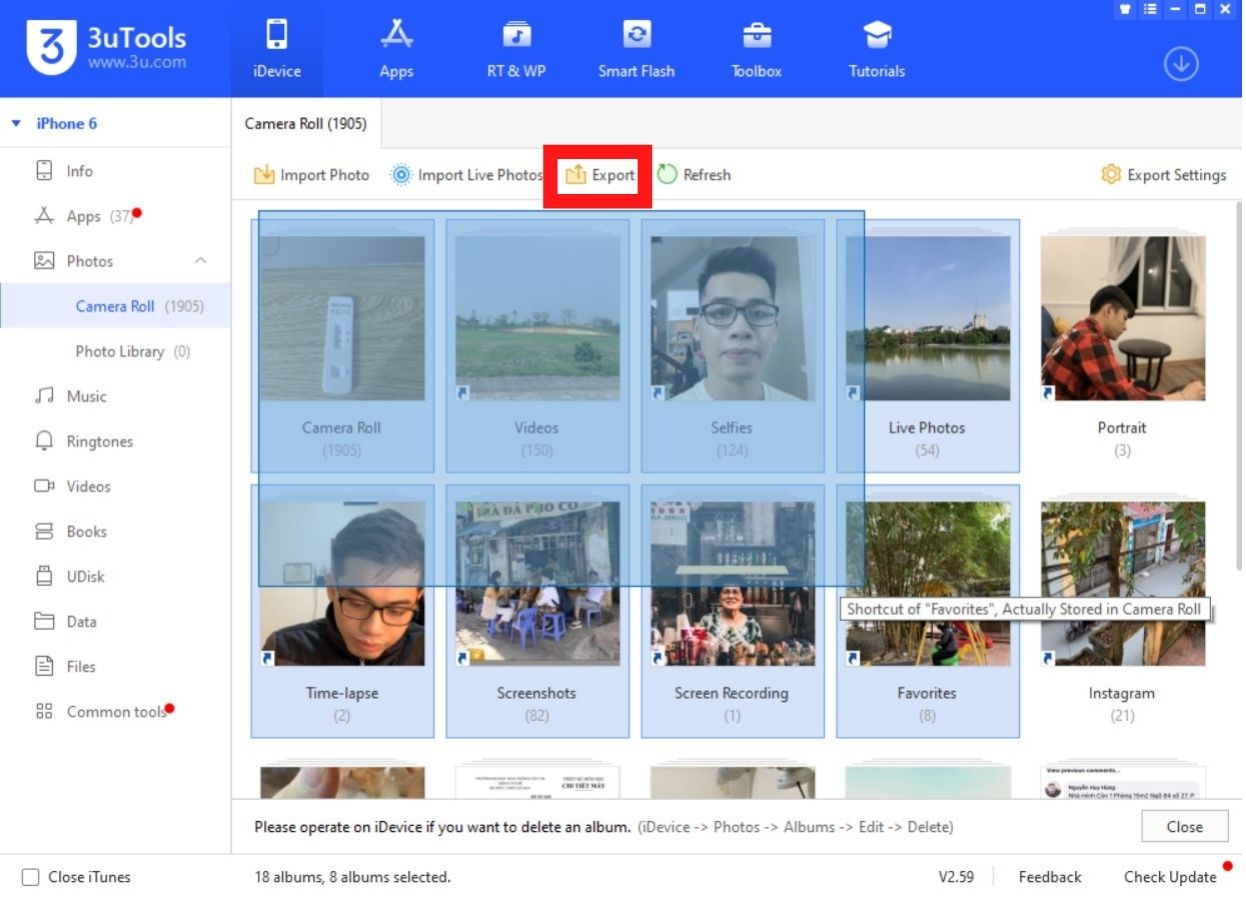Collapse the Photos section chevron
Image resolution: width=1246 pixels, height=898 pixels.
[x=200, y=261]
